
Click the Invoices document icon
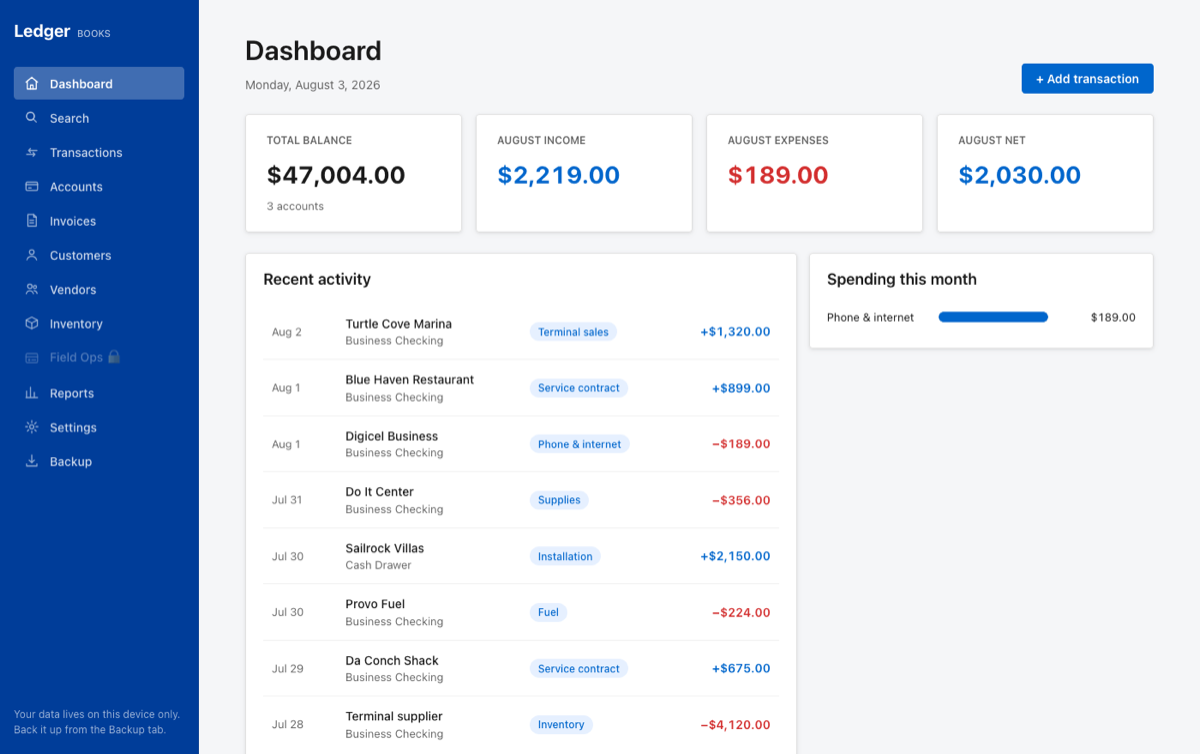(32, 221)
